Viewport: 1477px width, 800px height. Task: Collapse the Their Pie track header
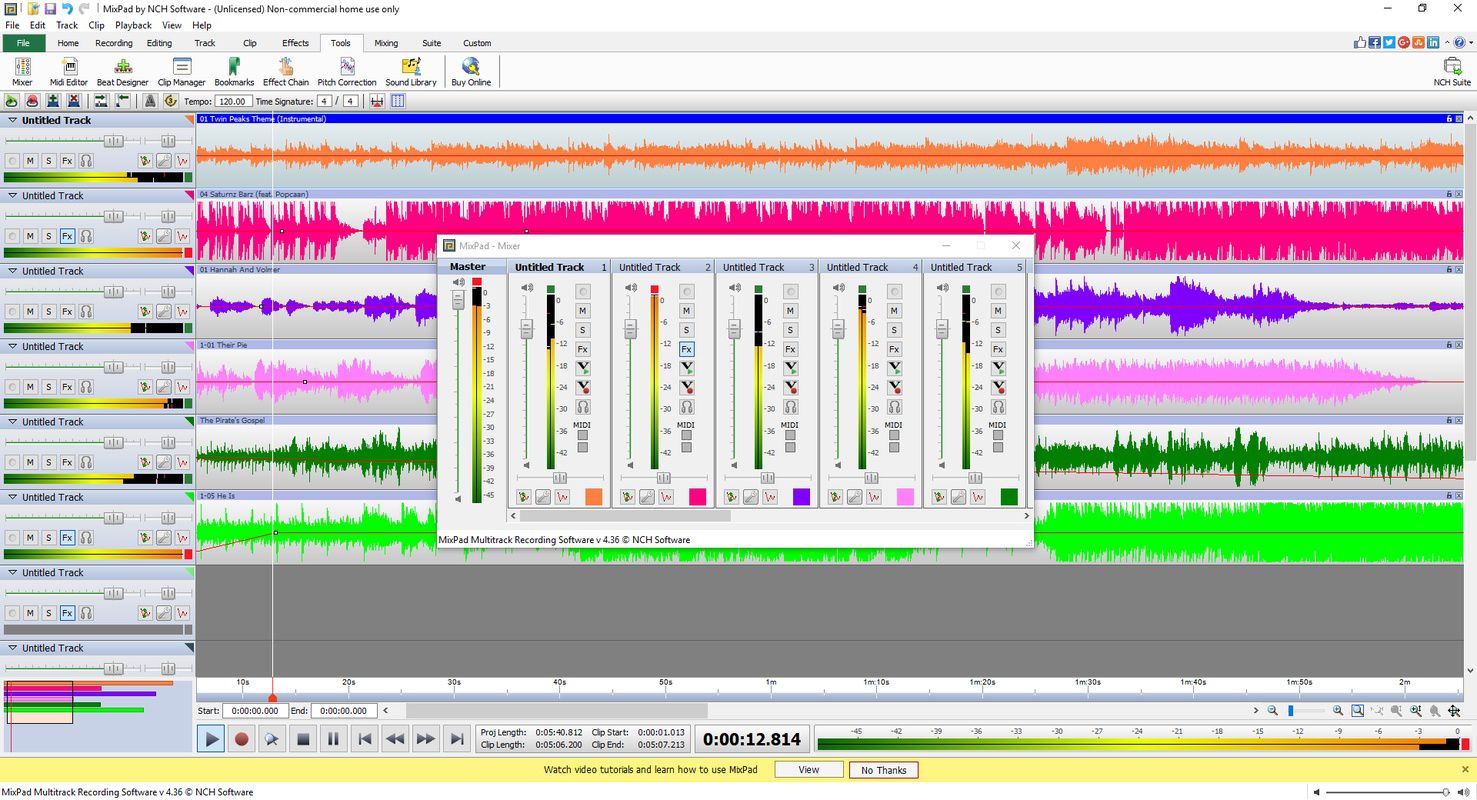(13, 346)
